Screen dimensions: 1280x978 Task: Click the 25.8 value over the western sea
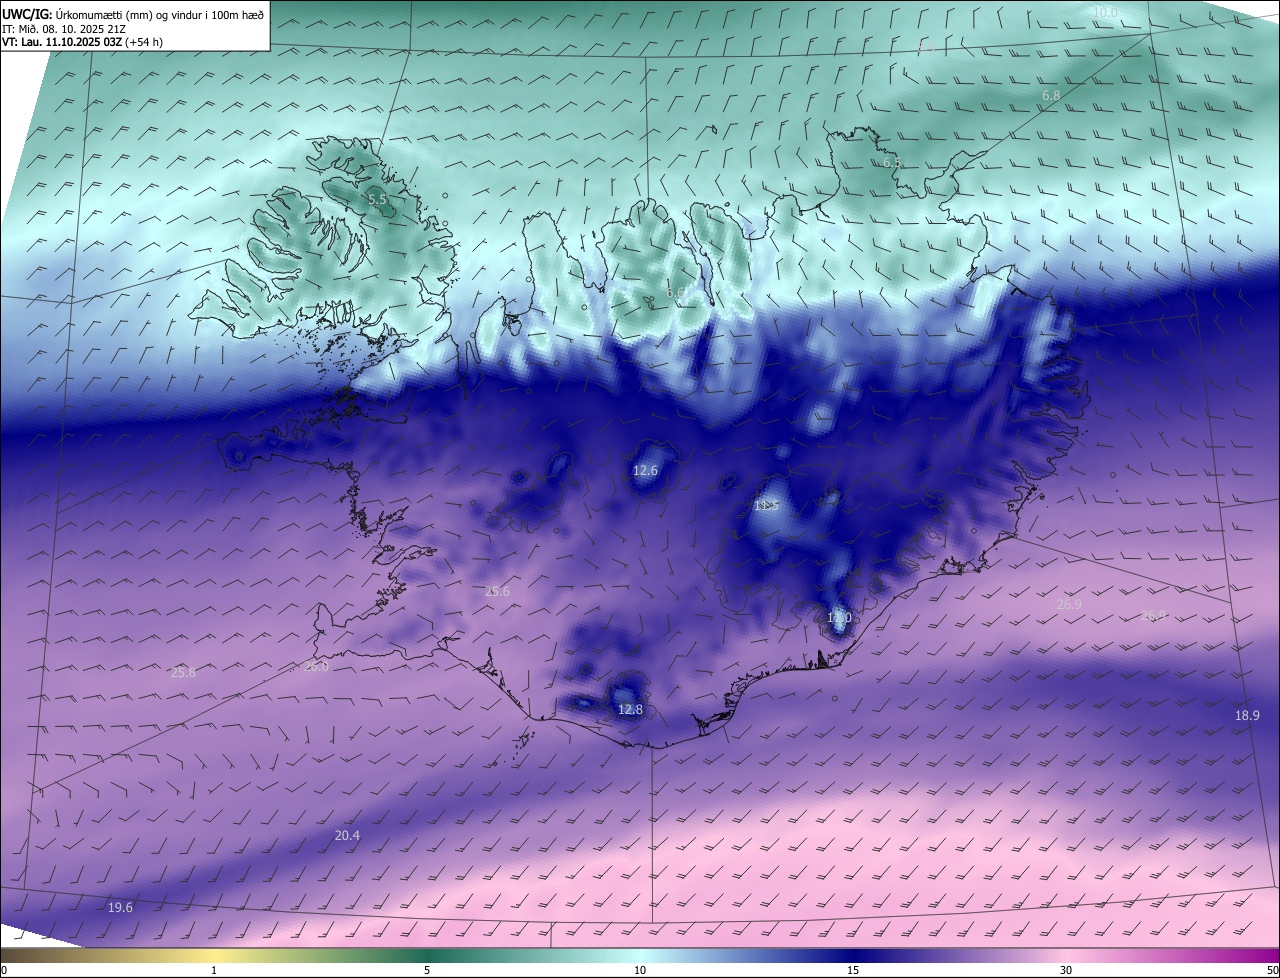coord(184,672)
